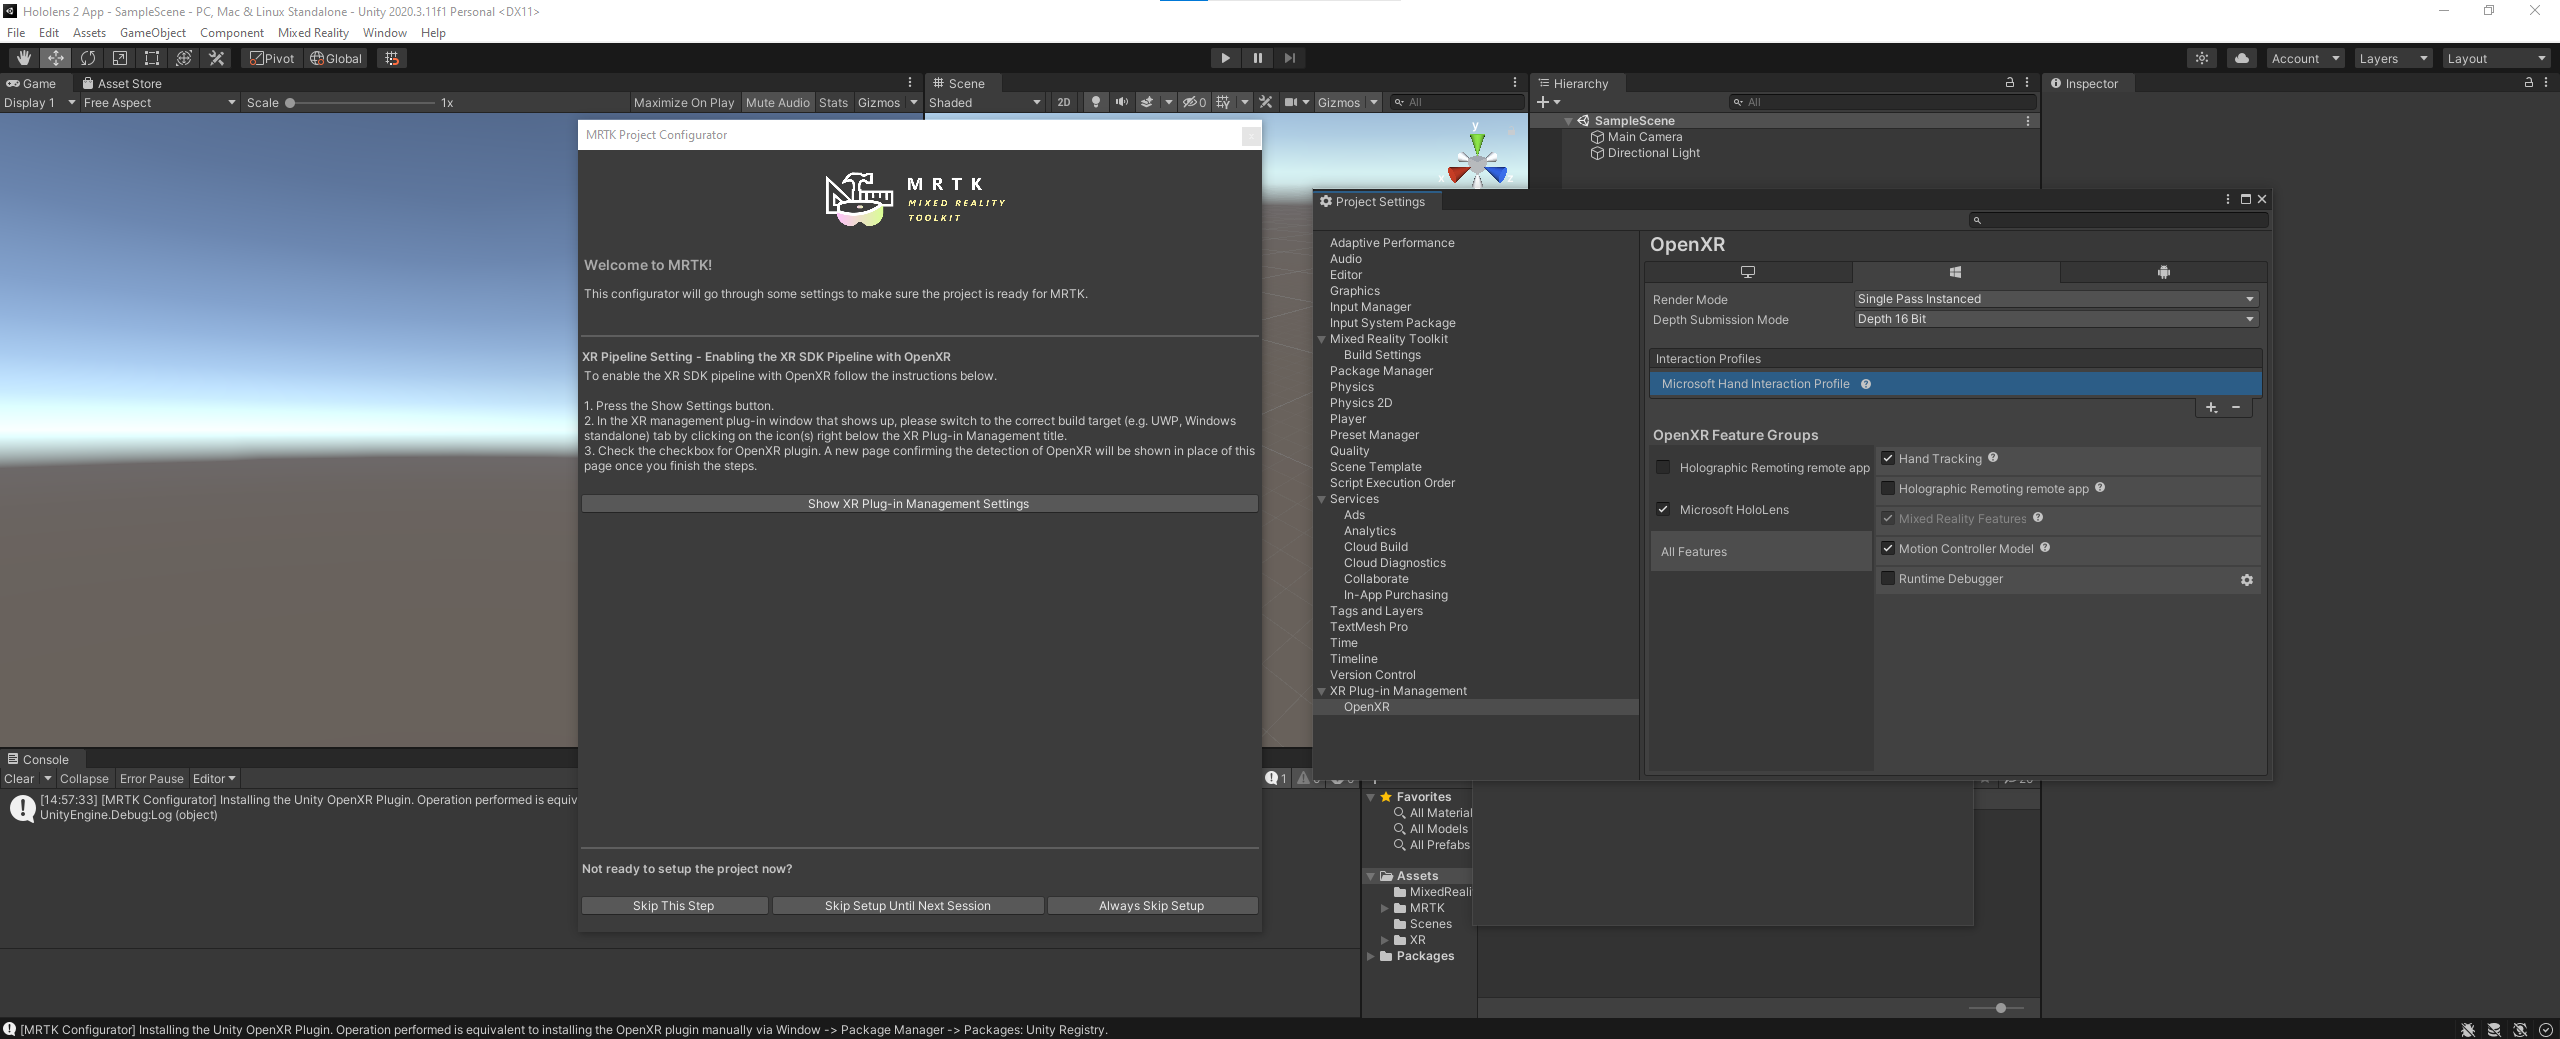Open the Window menu
2560x1039 pixels.
(x=384, y=33)
